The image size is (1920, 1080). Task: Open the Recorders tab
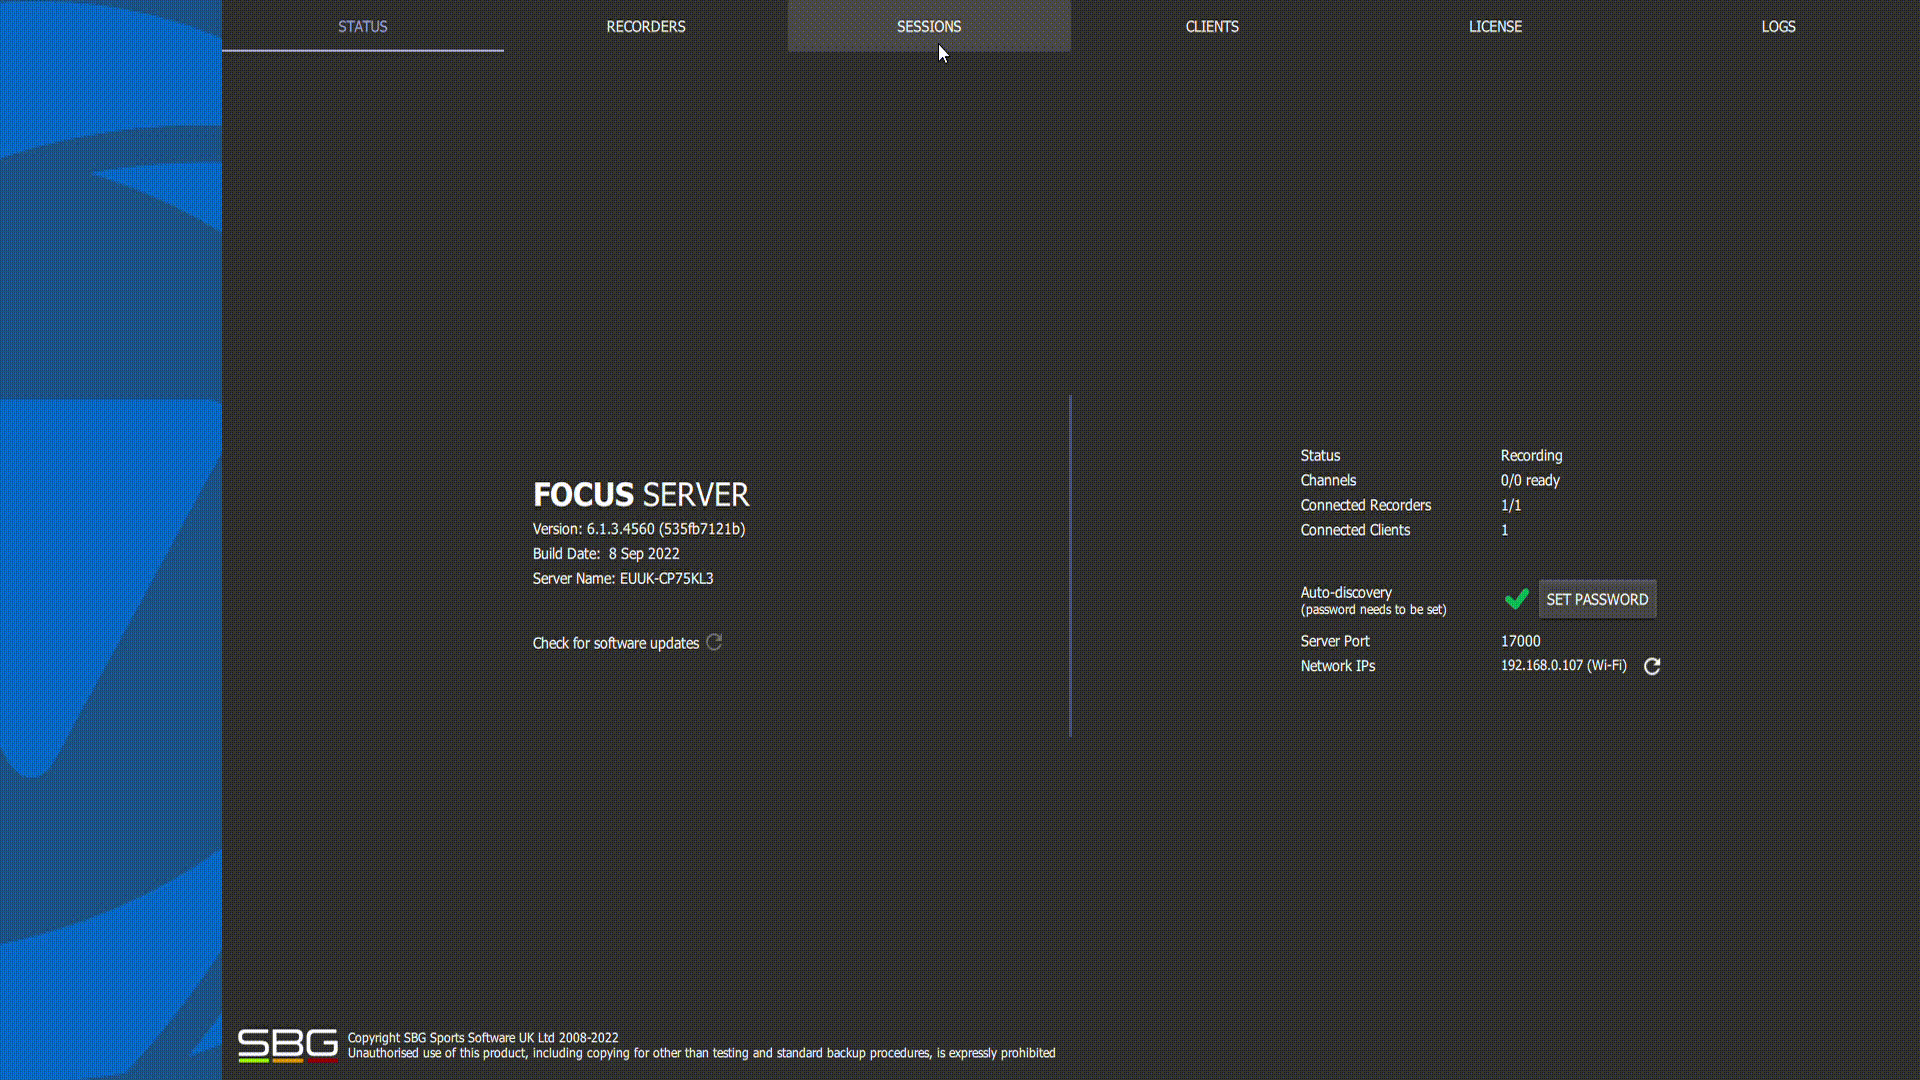[x=645, y=26]
